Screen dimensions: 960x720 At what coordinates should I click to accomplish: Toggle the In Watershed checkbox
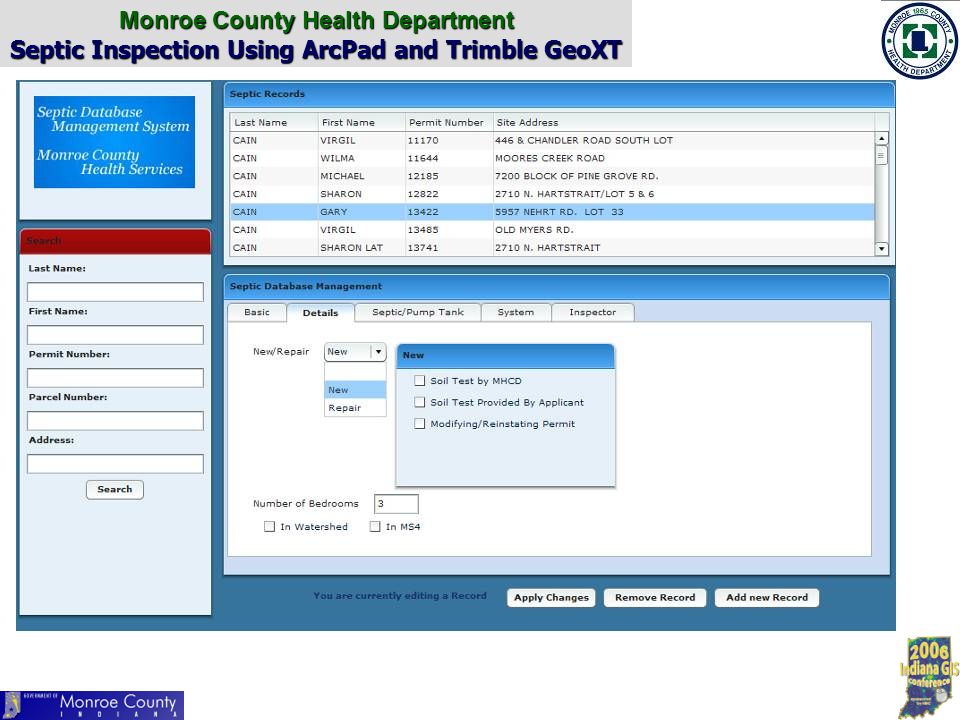point(269,527)
